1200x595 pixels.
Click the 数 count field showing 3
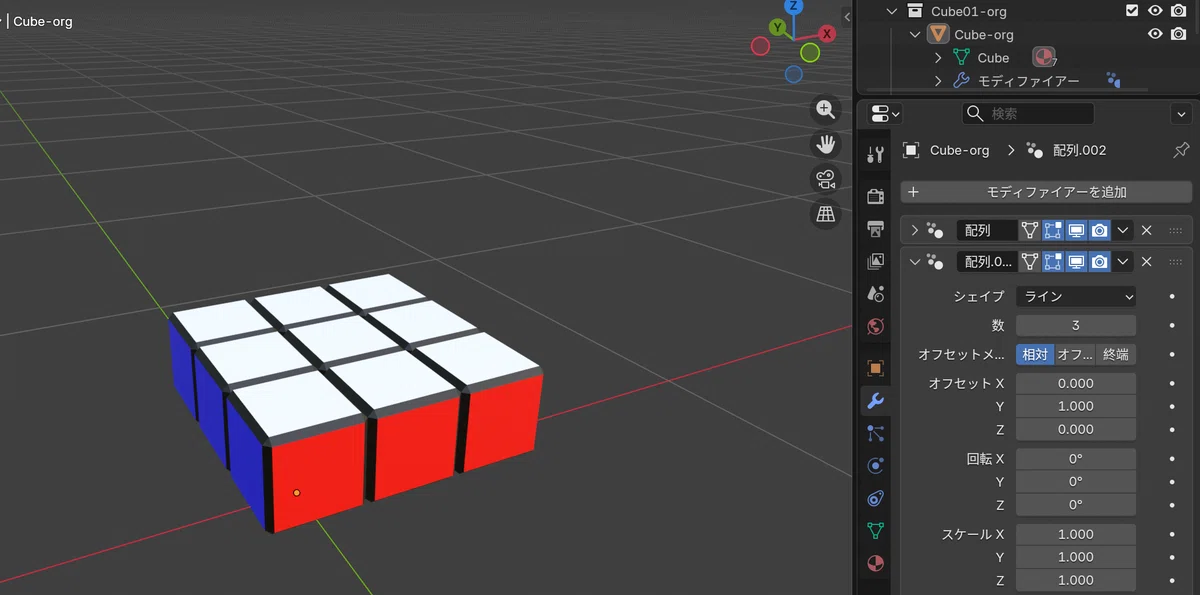click(1076, 325)
